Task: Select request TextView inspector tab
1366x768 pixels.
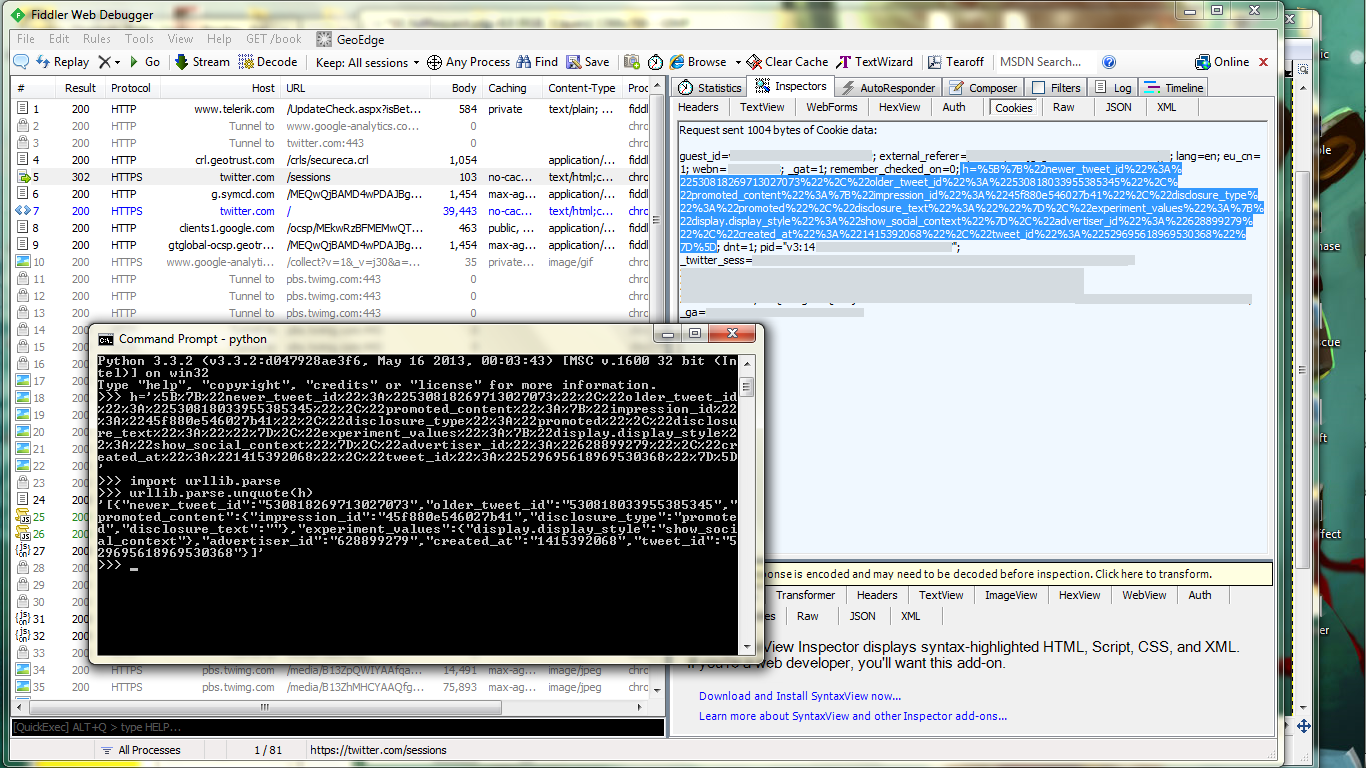Action: (762, 107)
